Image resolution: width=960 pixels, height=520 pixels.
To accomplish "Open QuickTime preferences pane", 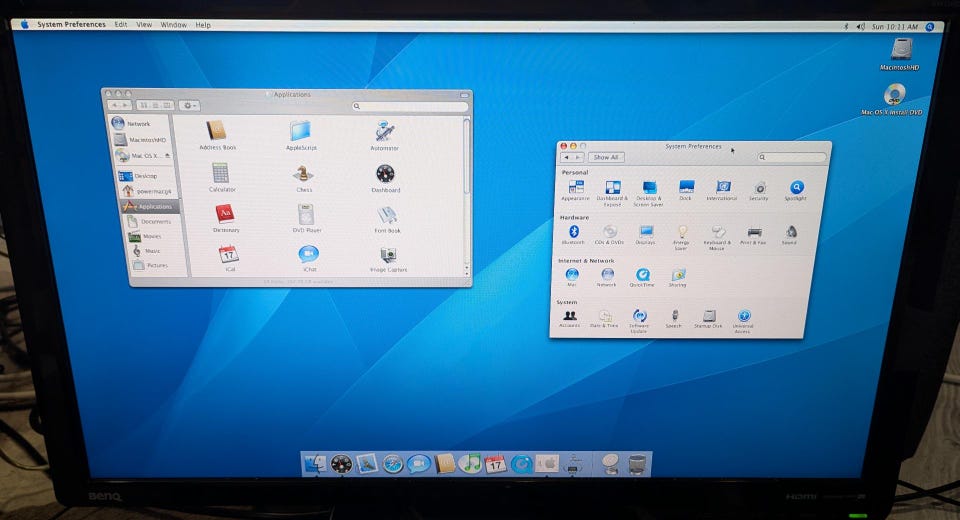I will pos(642,277).
